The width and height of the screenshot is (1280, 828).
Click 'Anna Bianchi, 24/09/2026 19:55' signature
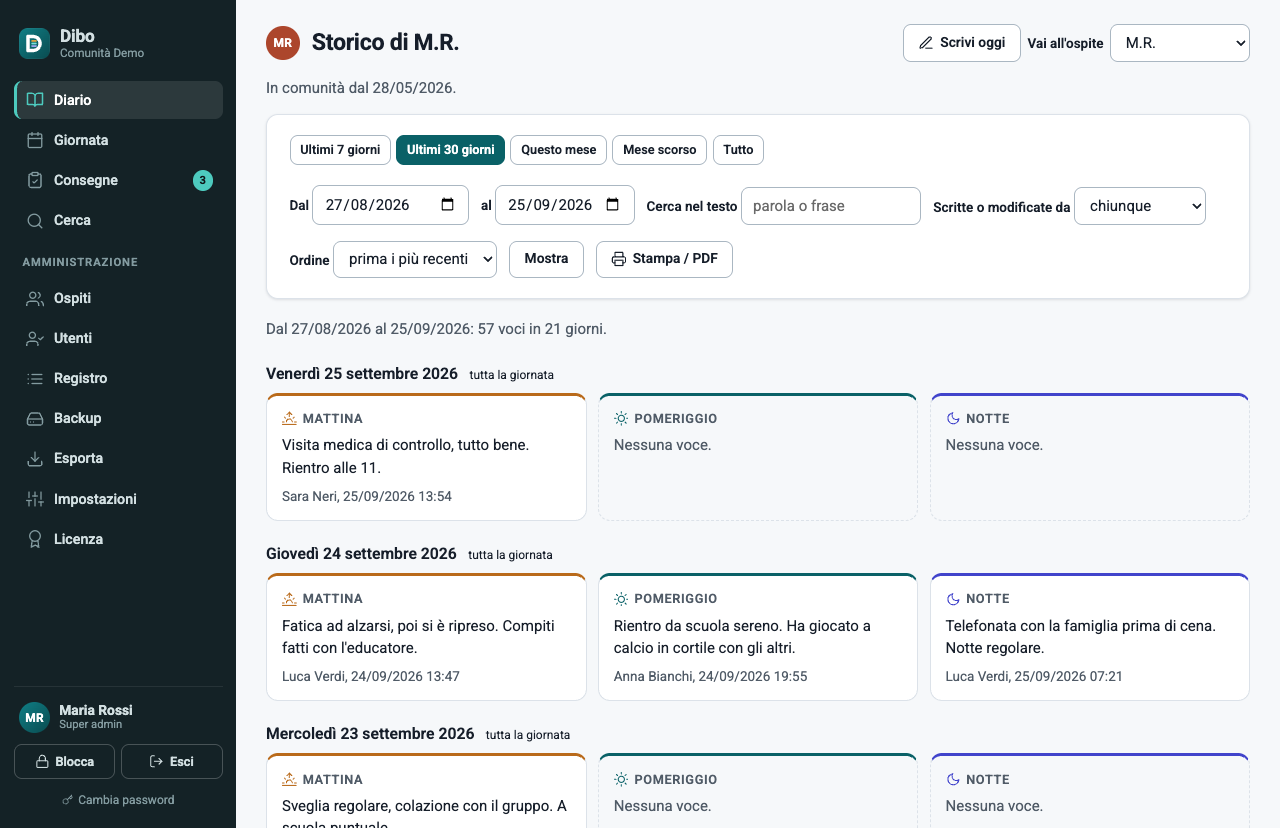(711, 677)
